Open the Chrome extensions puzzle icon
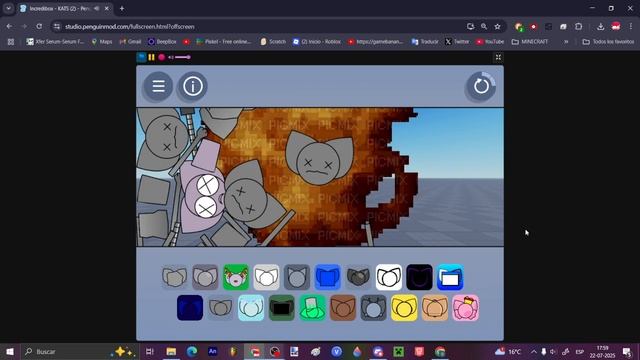640x360 pixels. click(578, 27)
